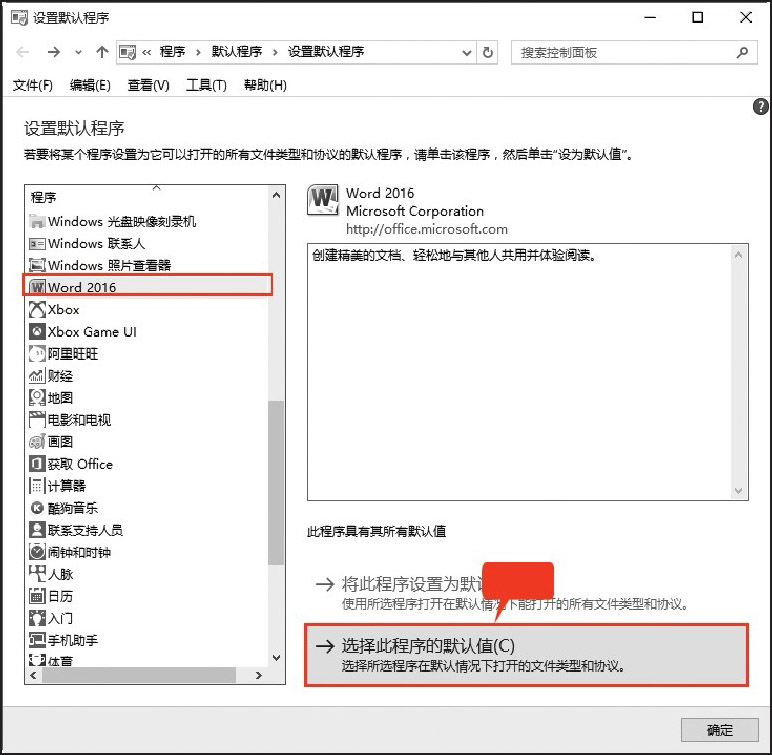This screenshot has width=772, height=755.
Task: Click the 程序 column sort header
Action: (x=147, y=197)
